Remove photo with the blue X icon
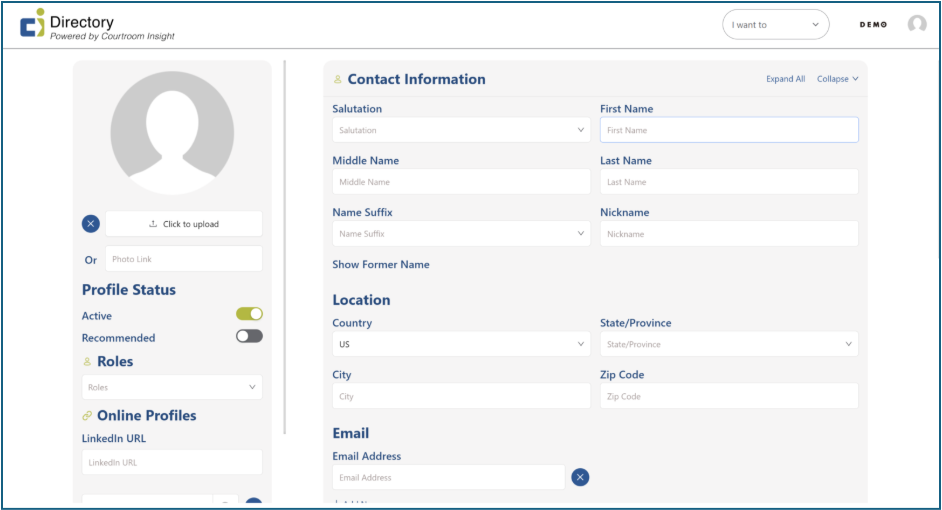Image resolution: width=942 pixels, height=510 pixels. 91,224
